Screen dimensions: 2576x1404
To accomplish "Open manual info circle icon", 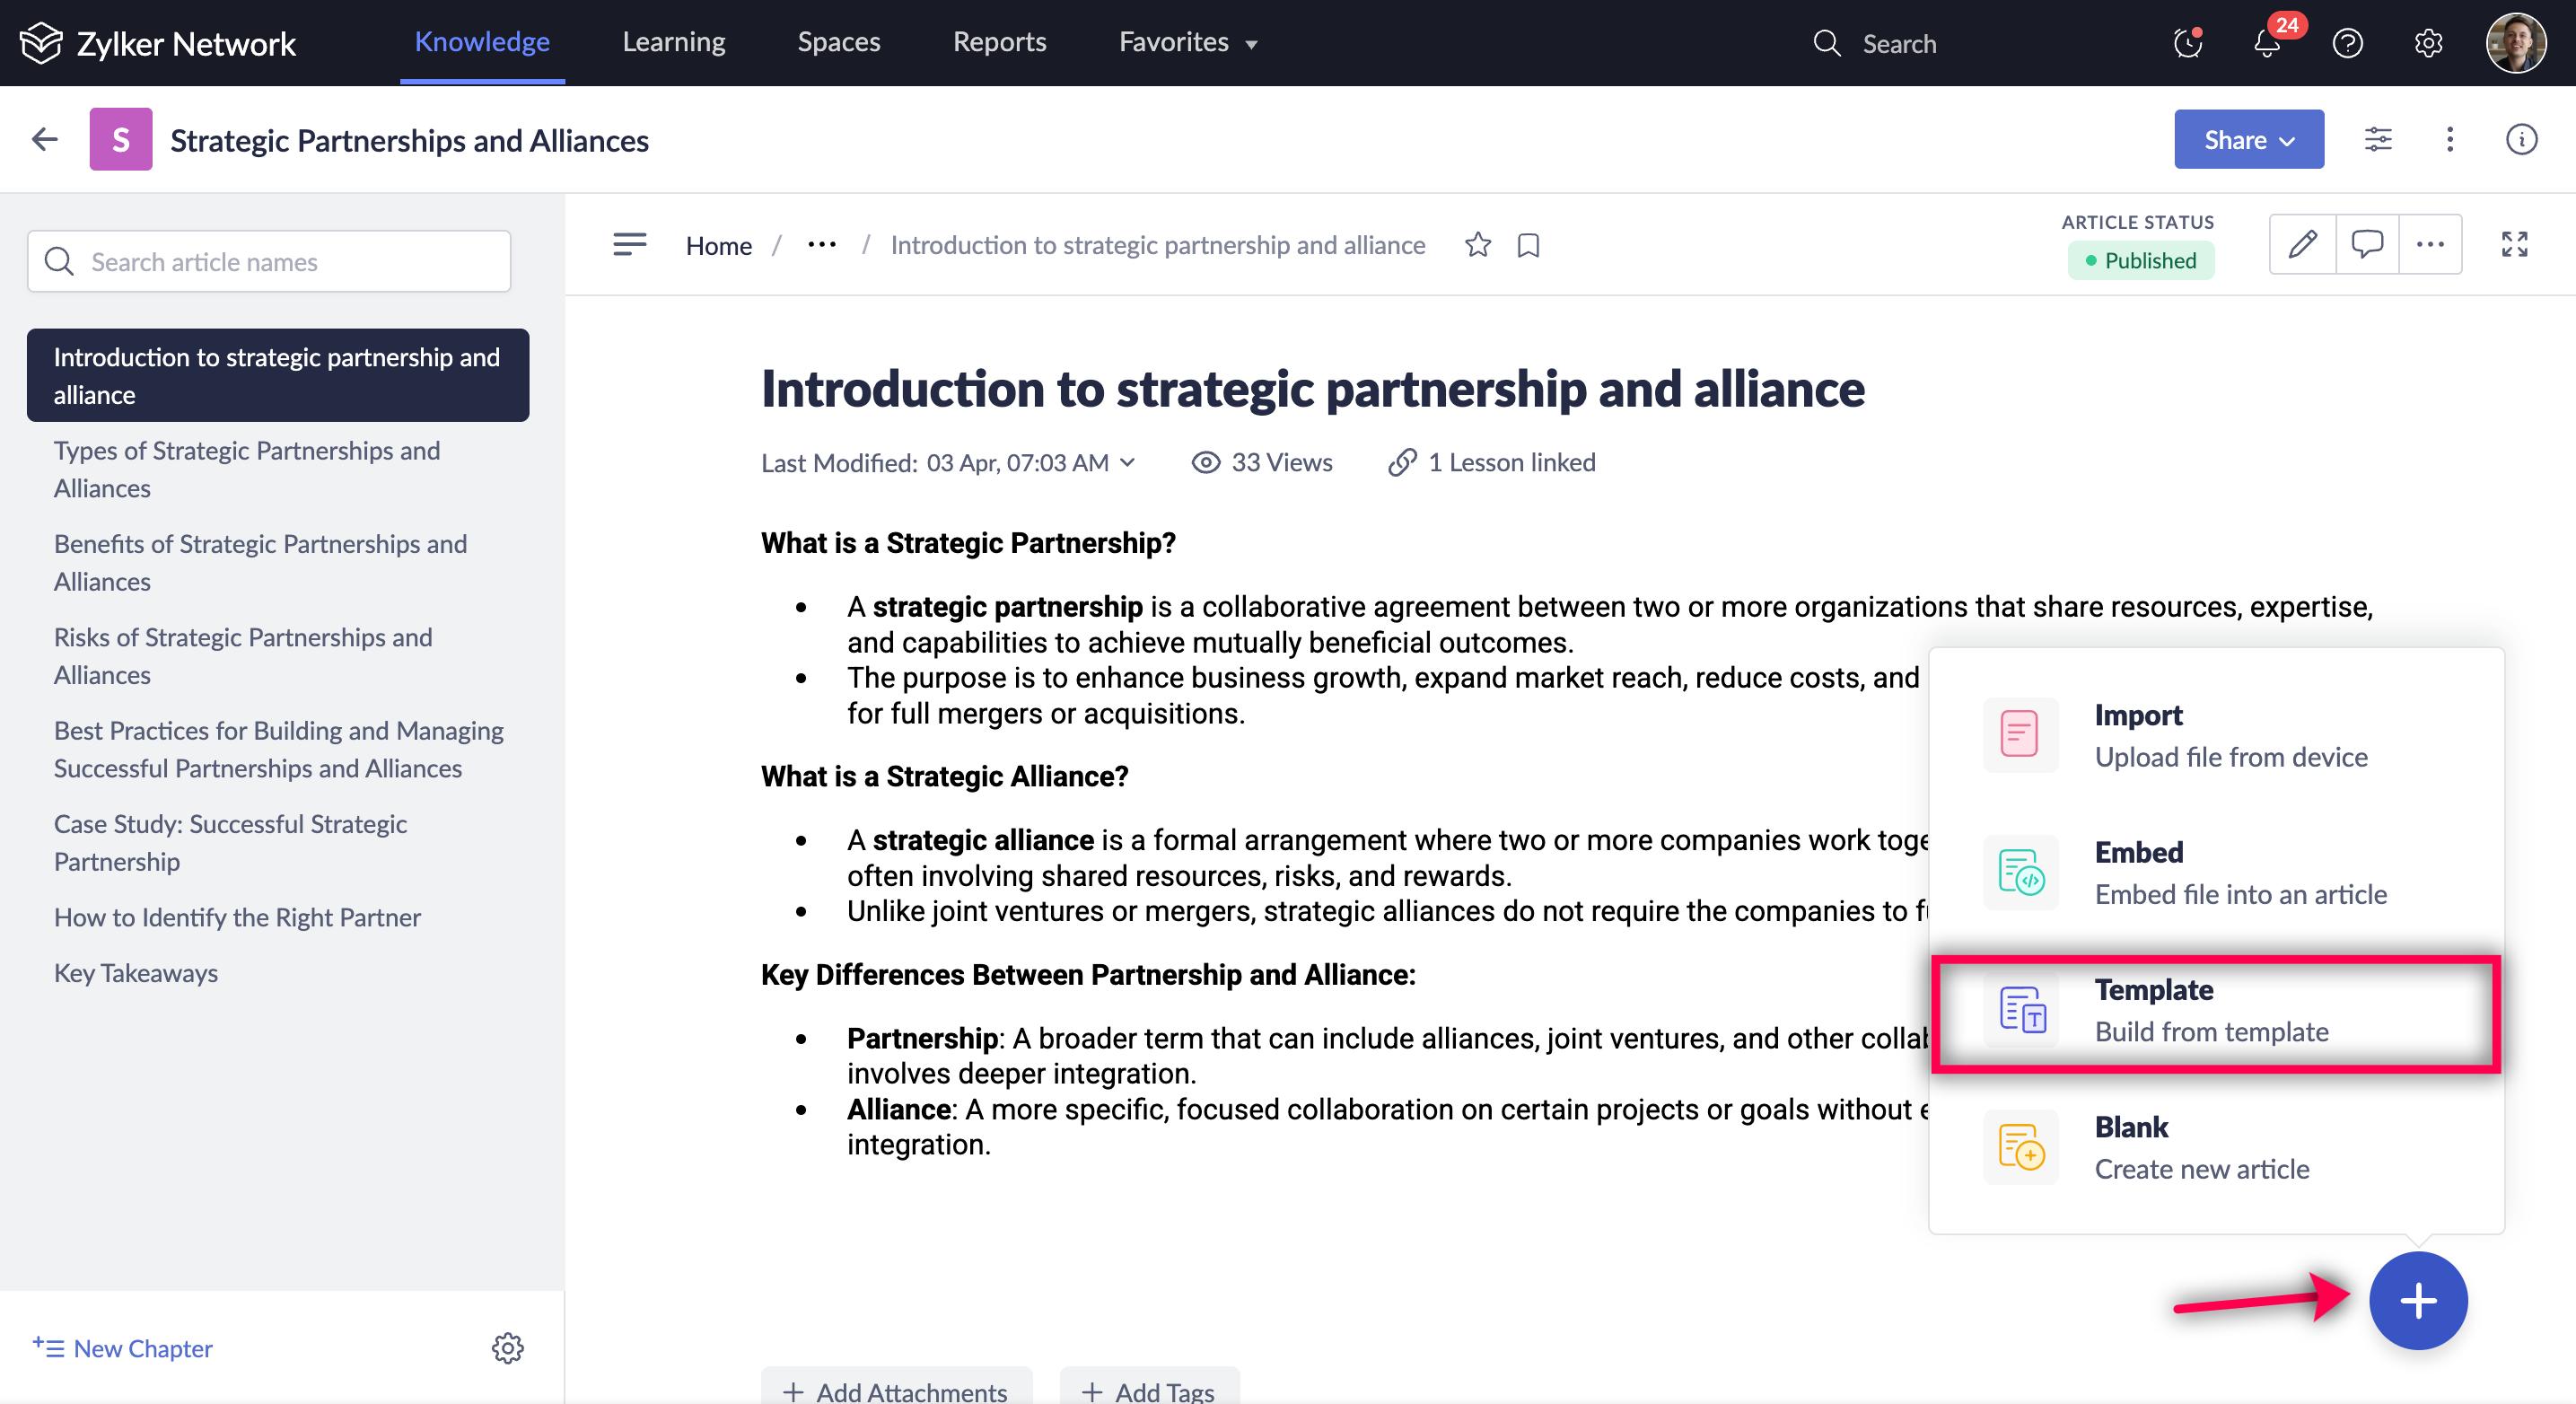I will 2521,139.
